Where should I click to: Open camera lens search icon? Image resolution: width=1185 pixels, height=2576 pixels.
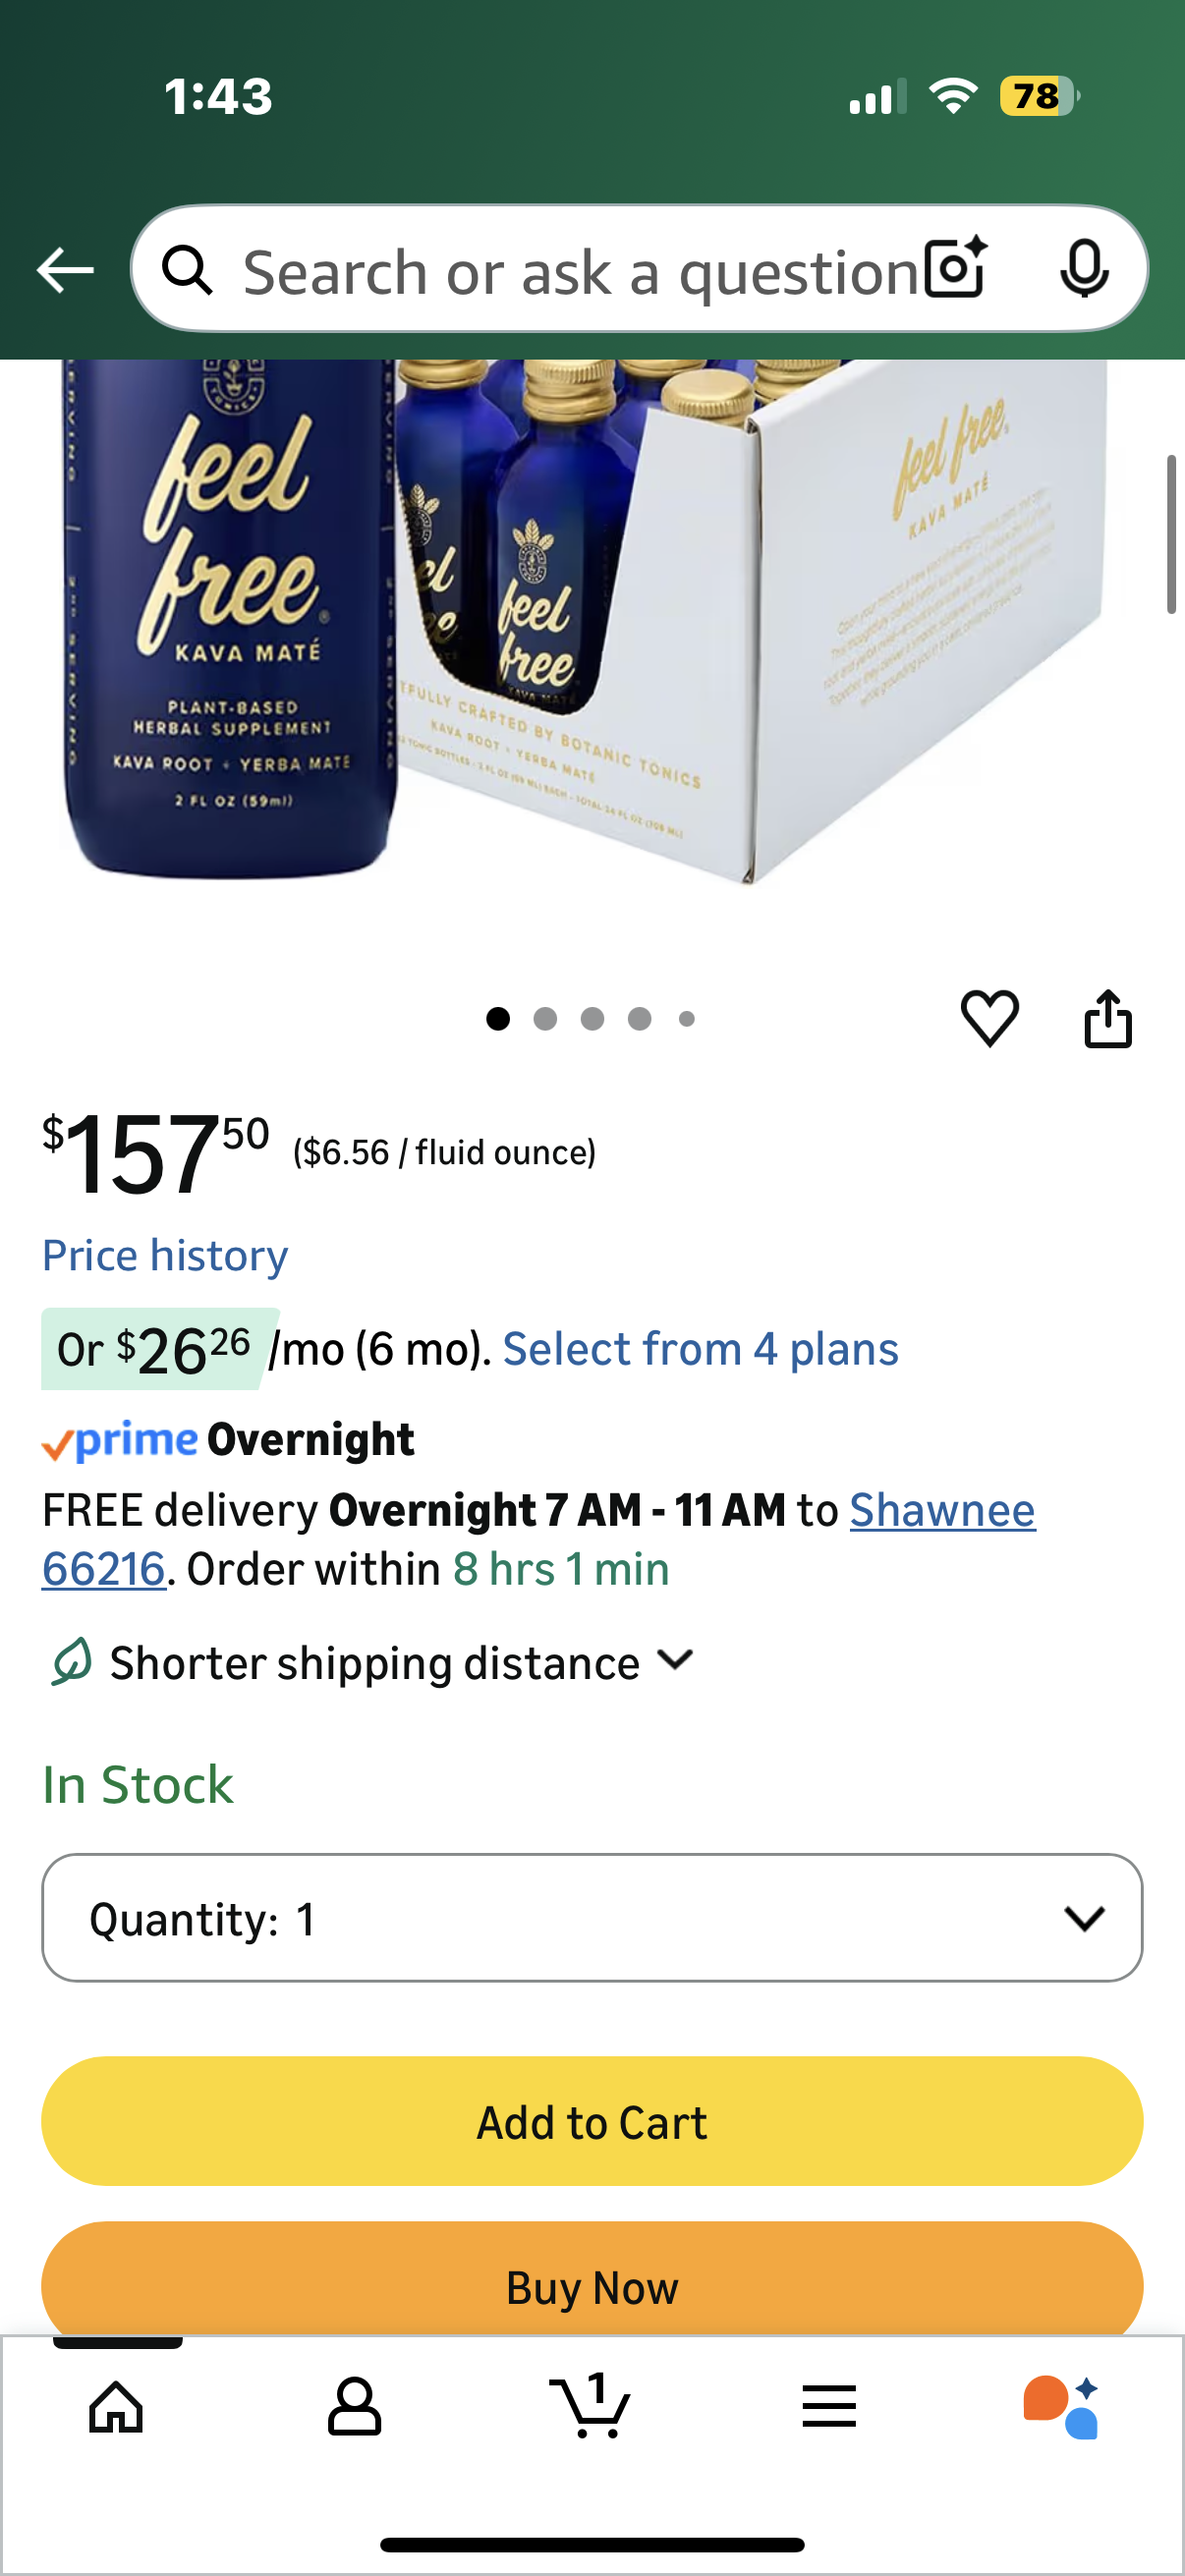955,268
